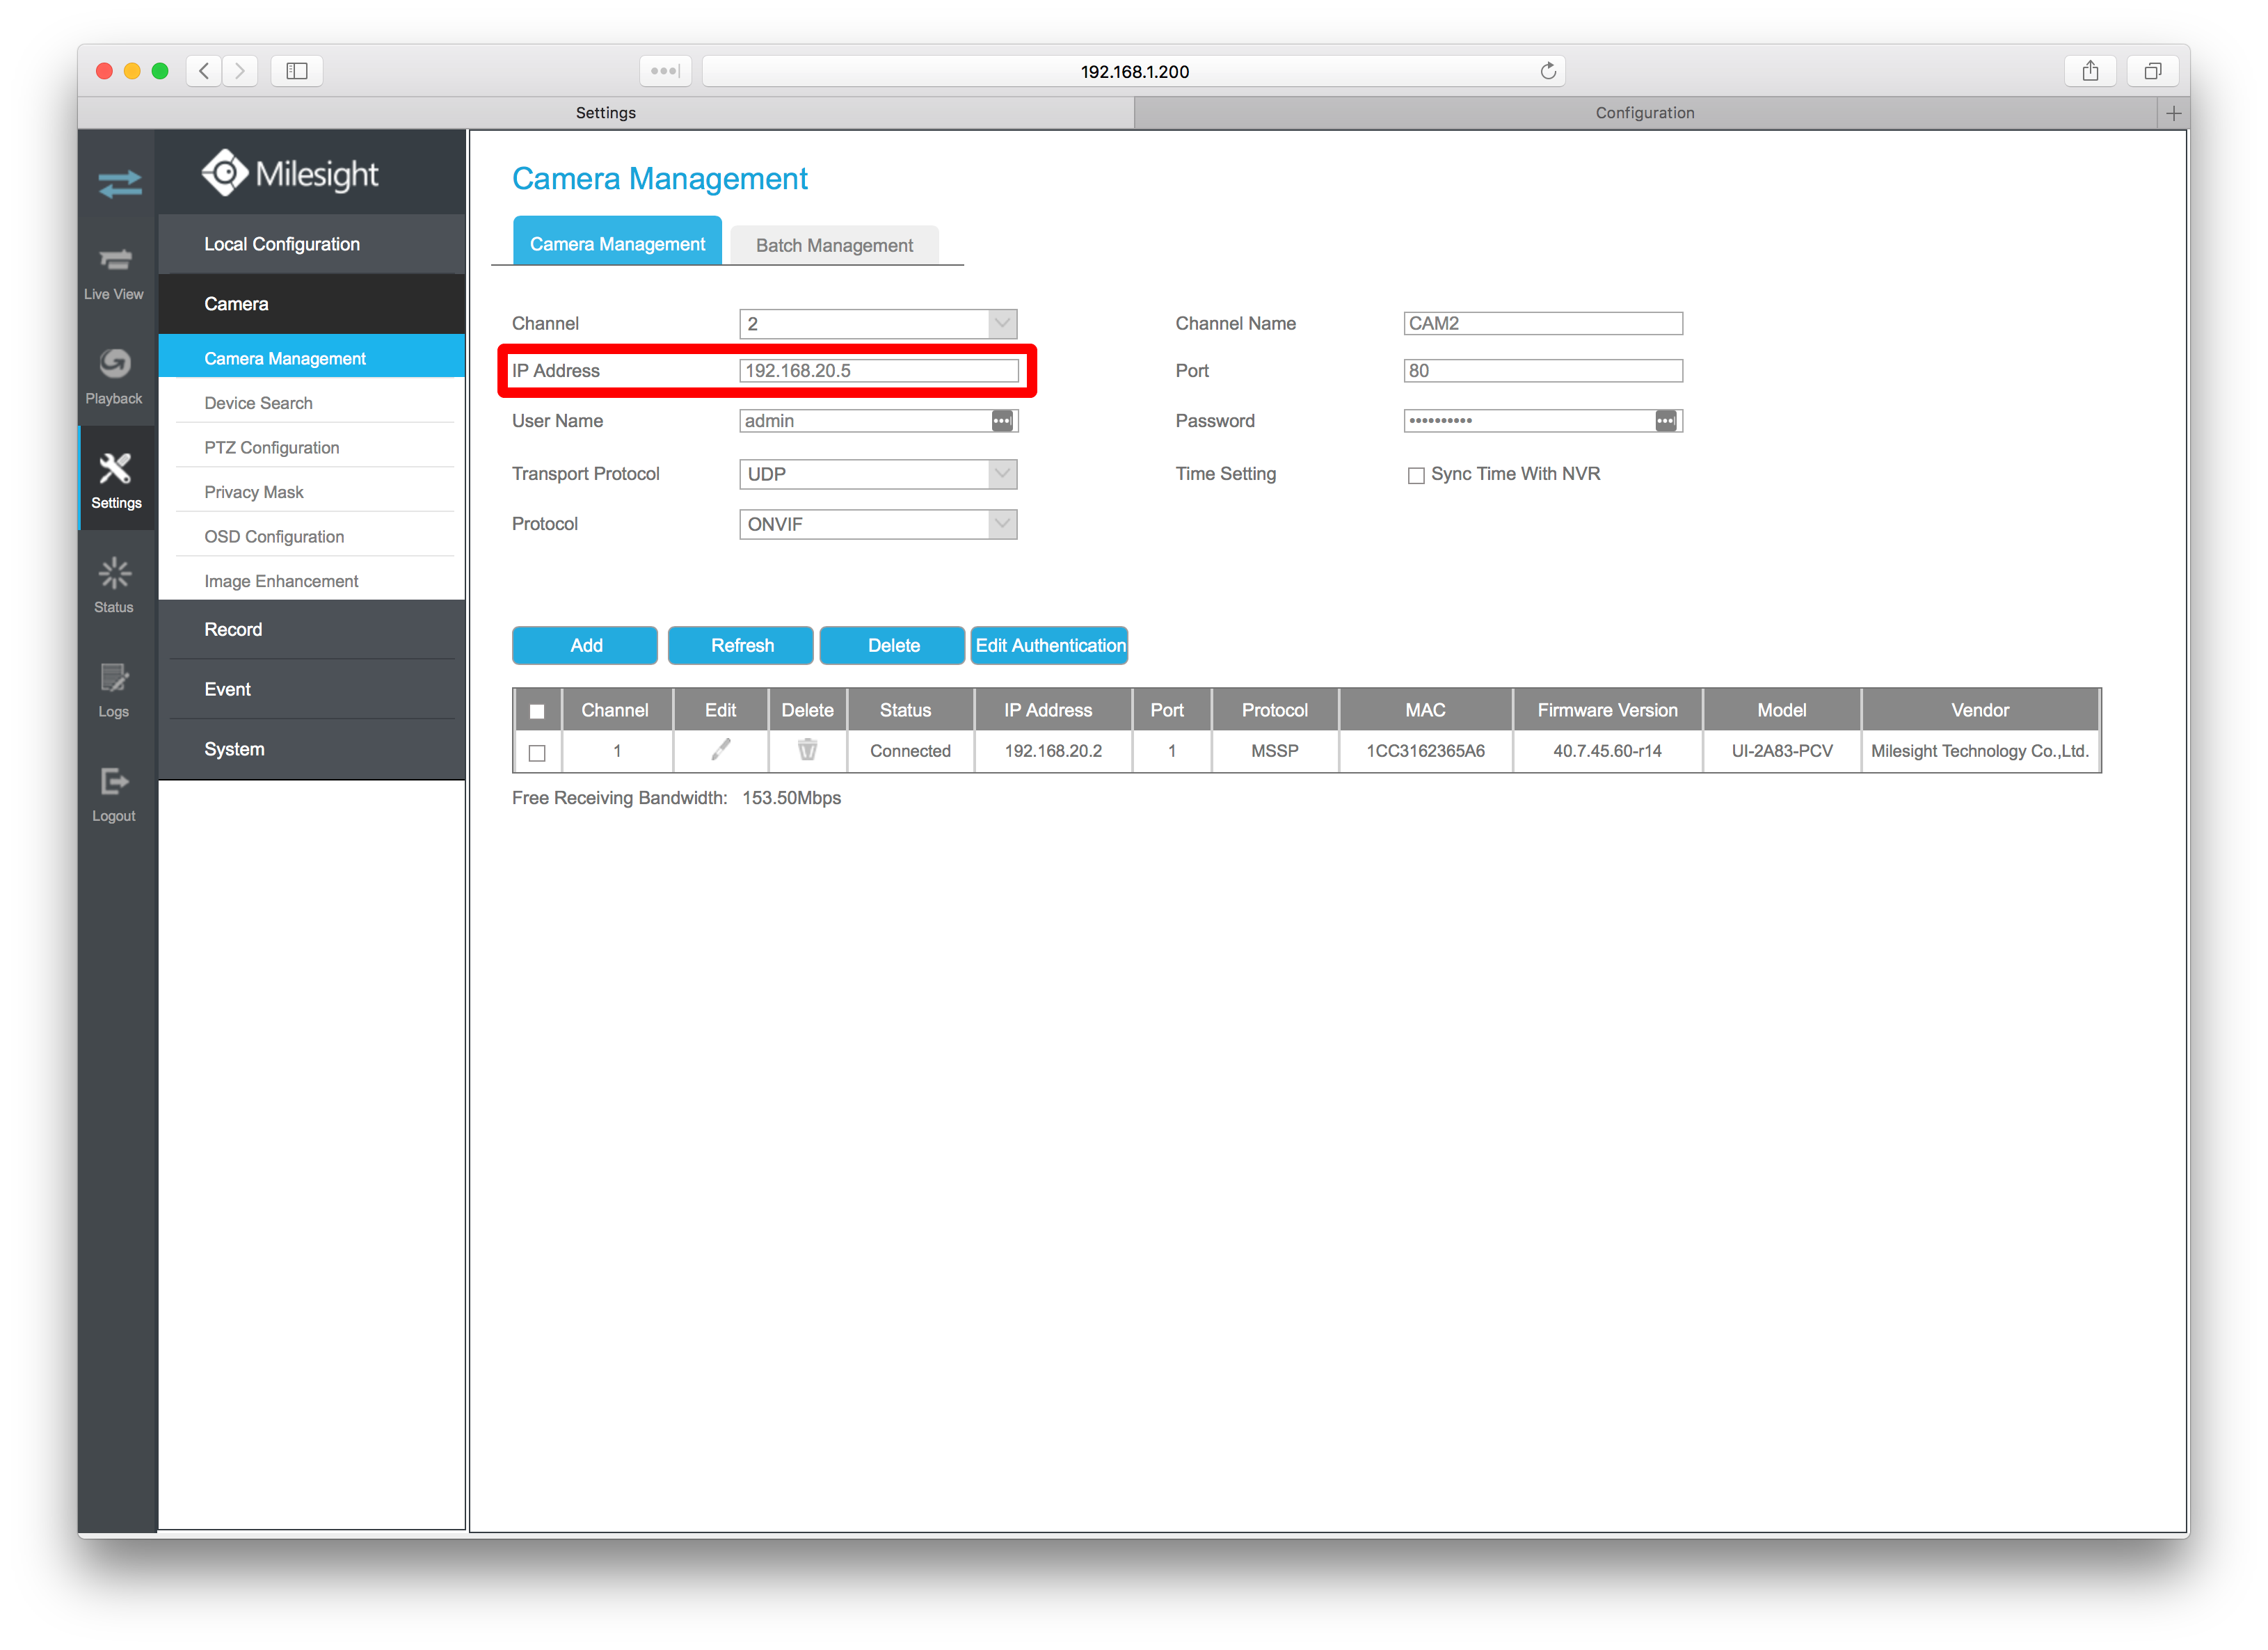Click the trash delete icon in table row

[x=807, y=749]
